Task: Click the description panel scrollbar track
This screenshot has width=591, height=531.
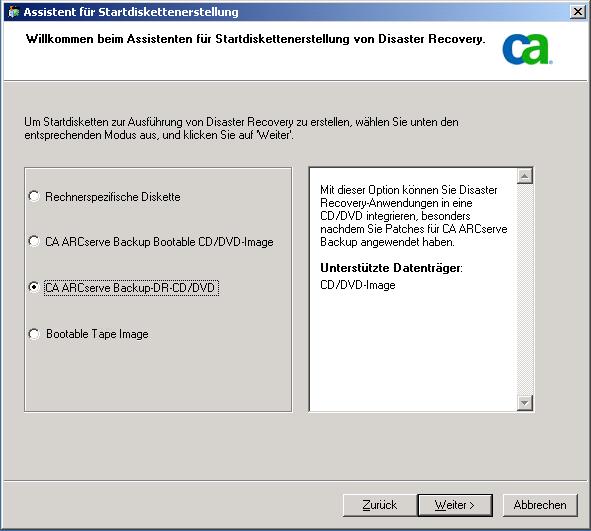Action: (525, 289)
